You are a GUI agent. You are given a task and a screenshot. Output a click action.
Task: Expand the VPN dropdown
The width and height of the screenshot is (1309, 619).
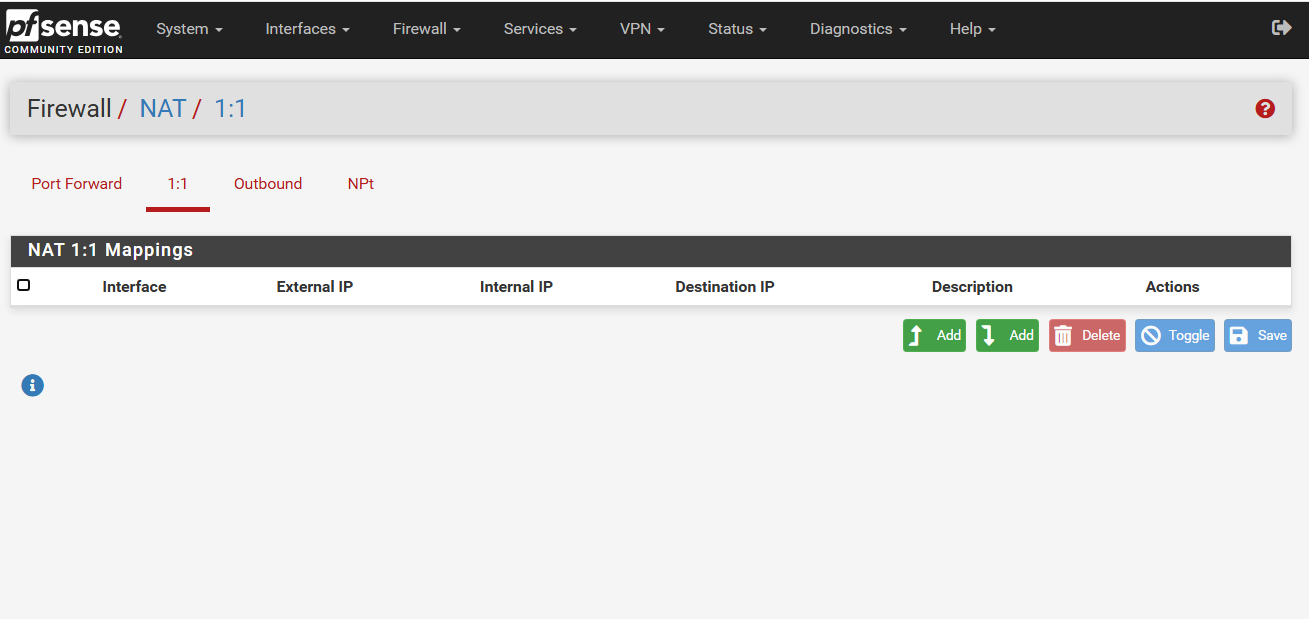pos(641,29)
